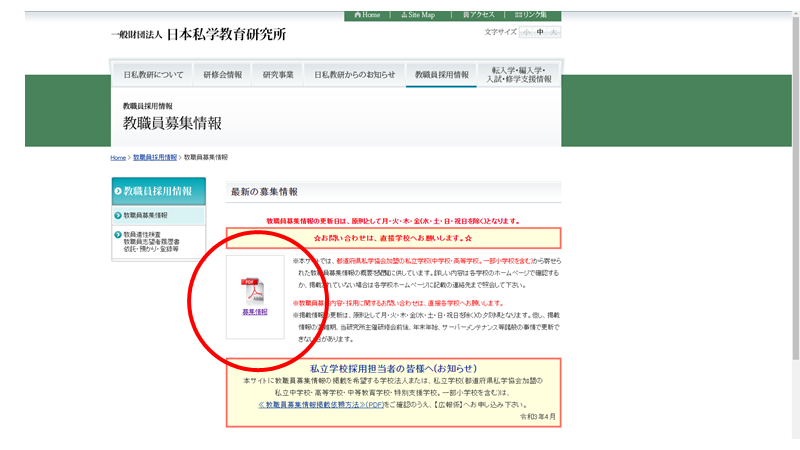
Task: Select 教職員募集情報 in sidebar menu
Action: (x=159, y=215)
